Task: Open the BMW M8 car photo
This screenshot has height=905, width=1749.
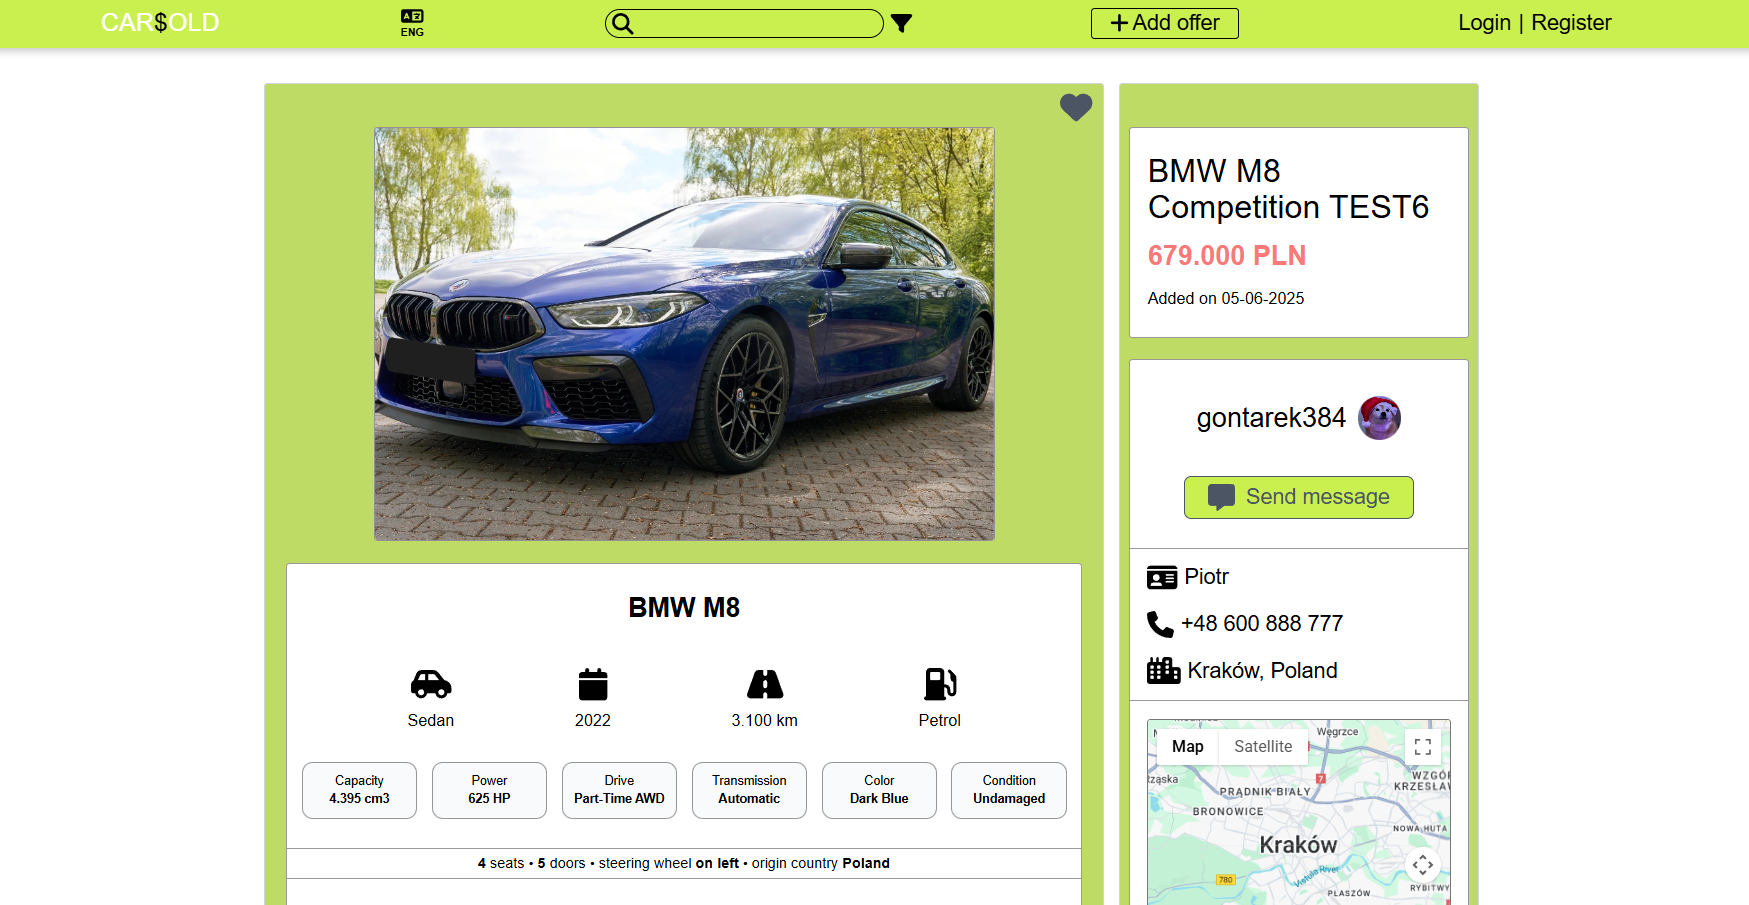Action: [684, 334]
